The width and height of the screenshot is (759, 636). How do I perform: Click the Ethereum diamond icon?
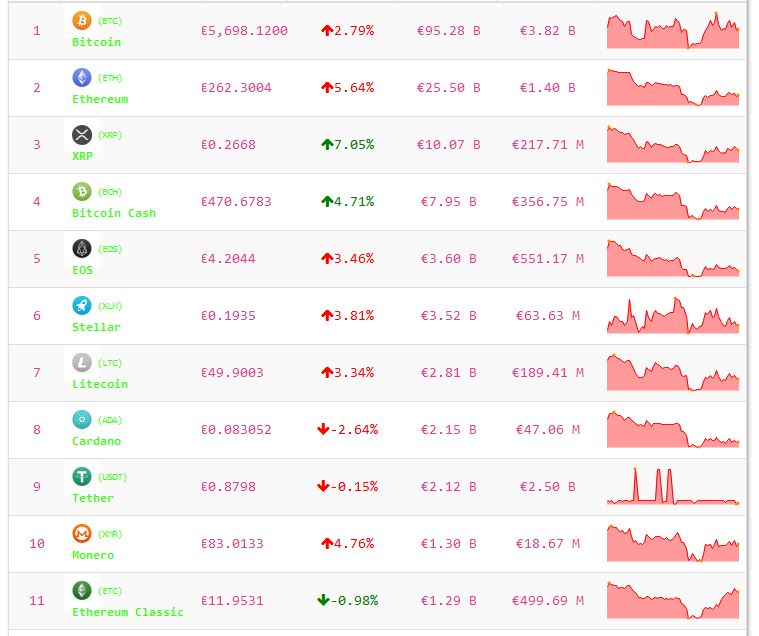(82, 77)
